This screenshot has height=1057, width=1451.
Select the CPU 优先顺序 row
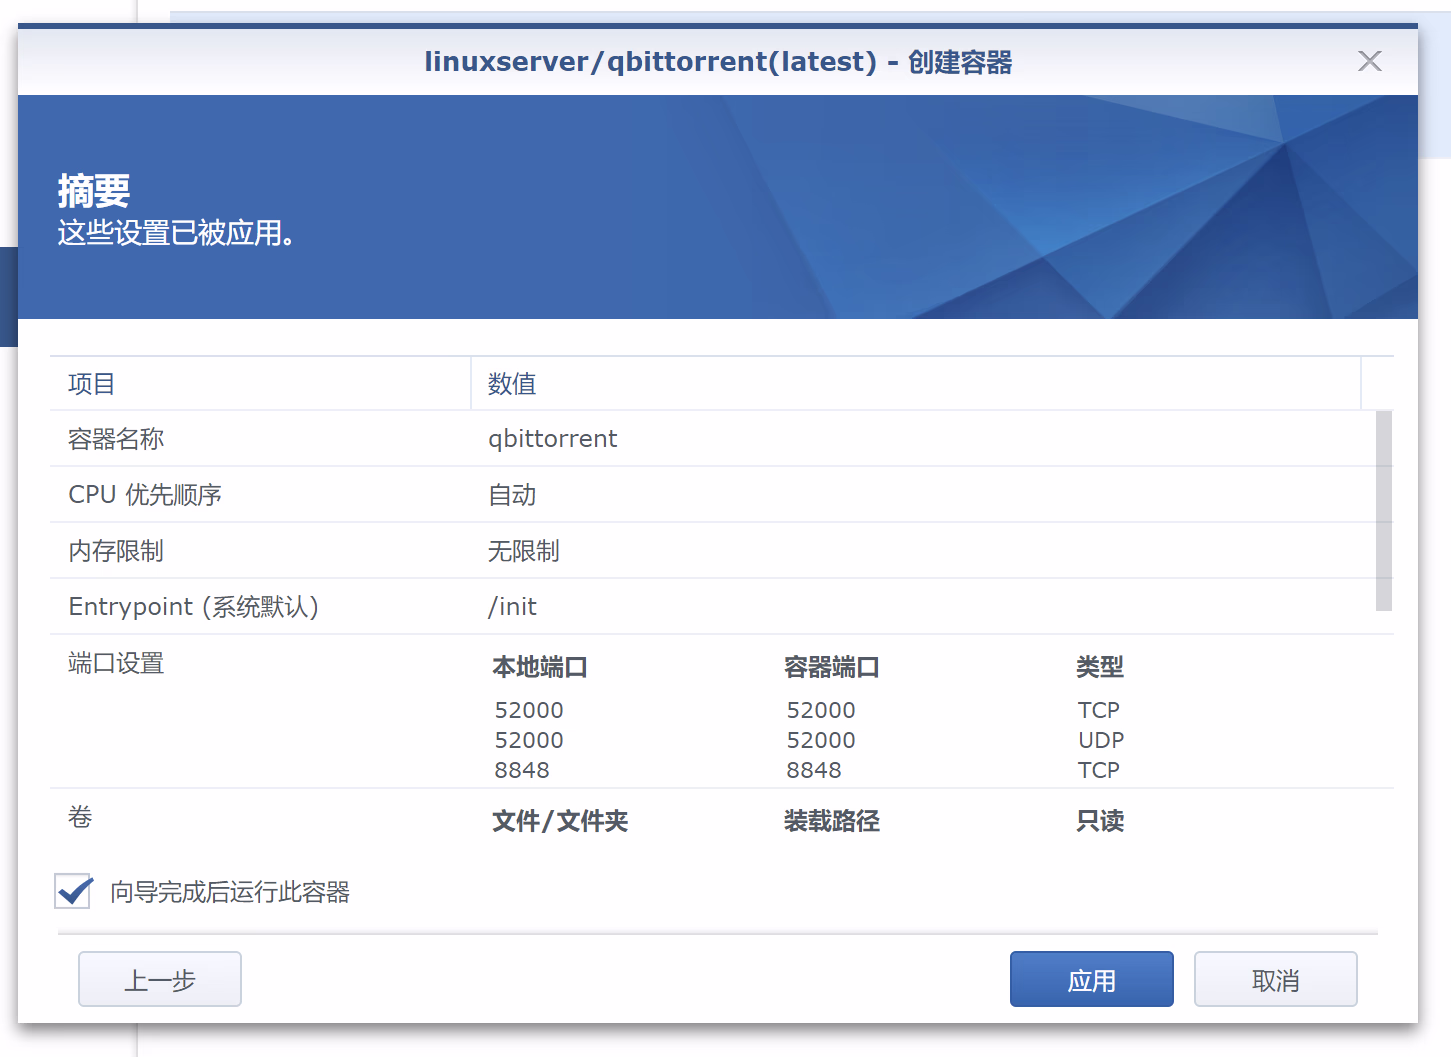click(145, 495)
